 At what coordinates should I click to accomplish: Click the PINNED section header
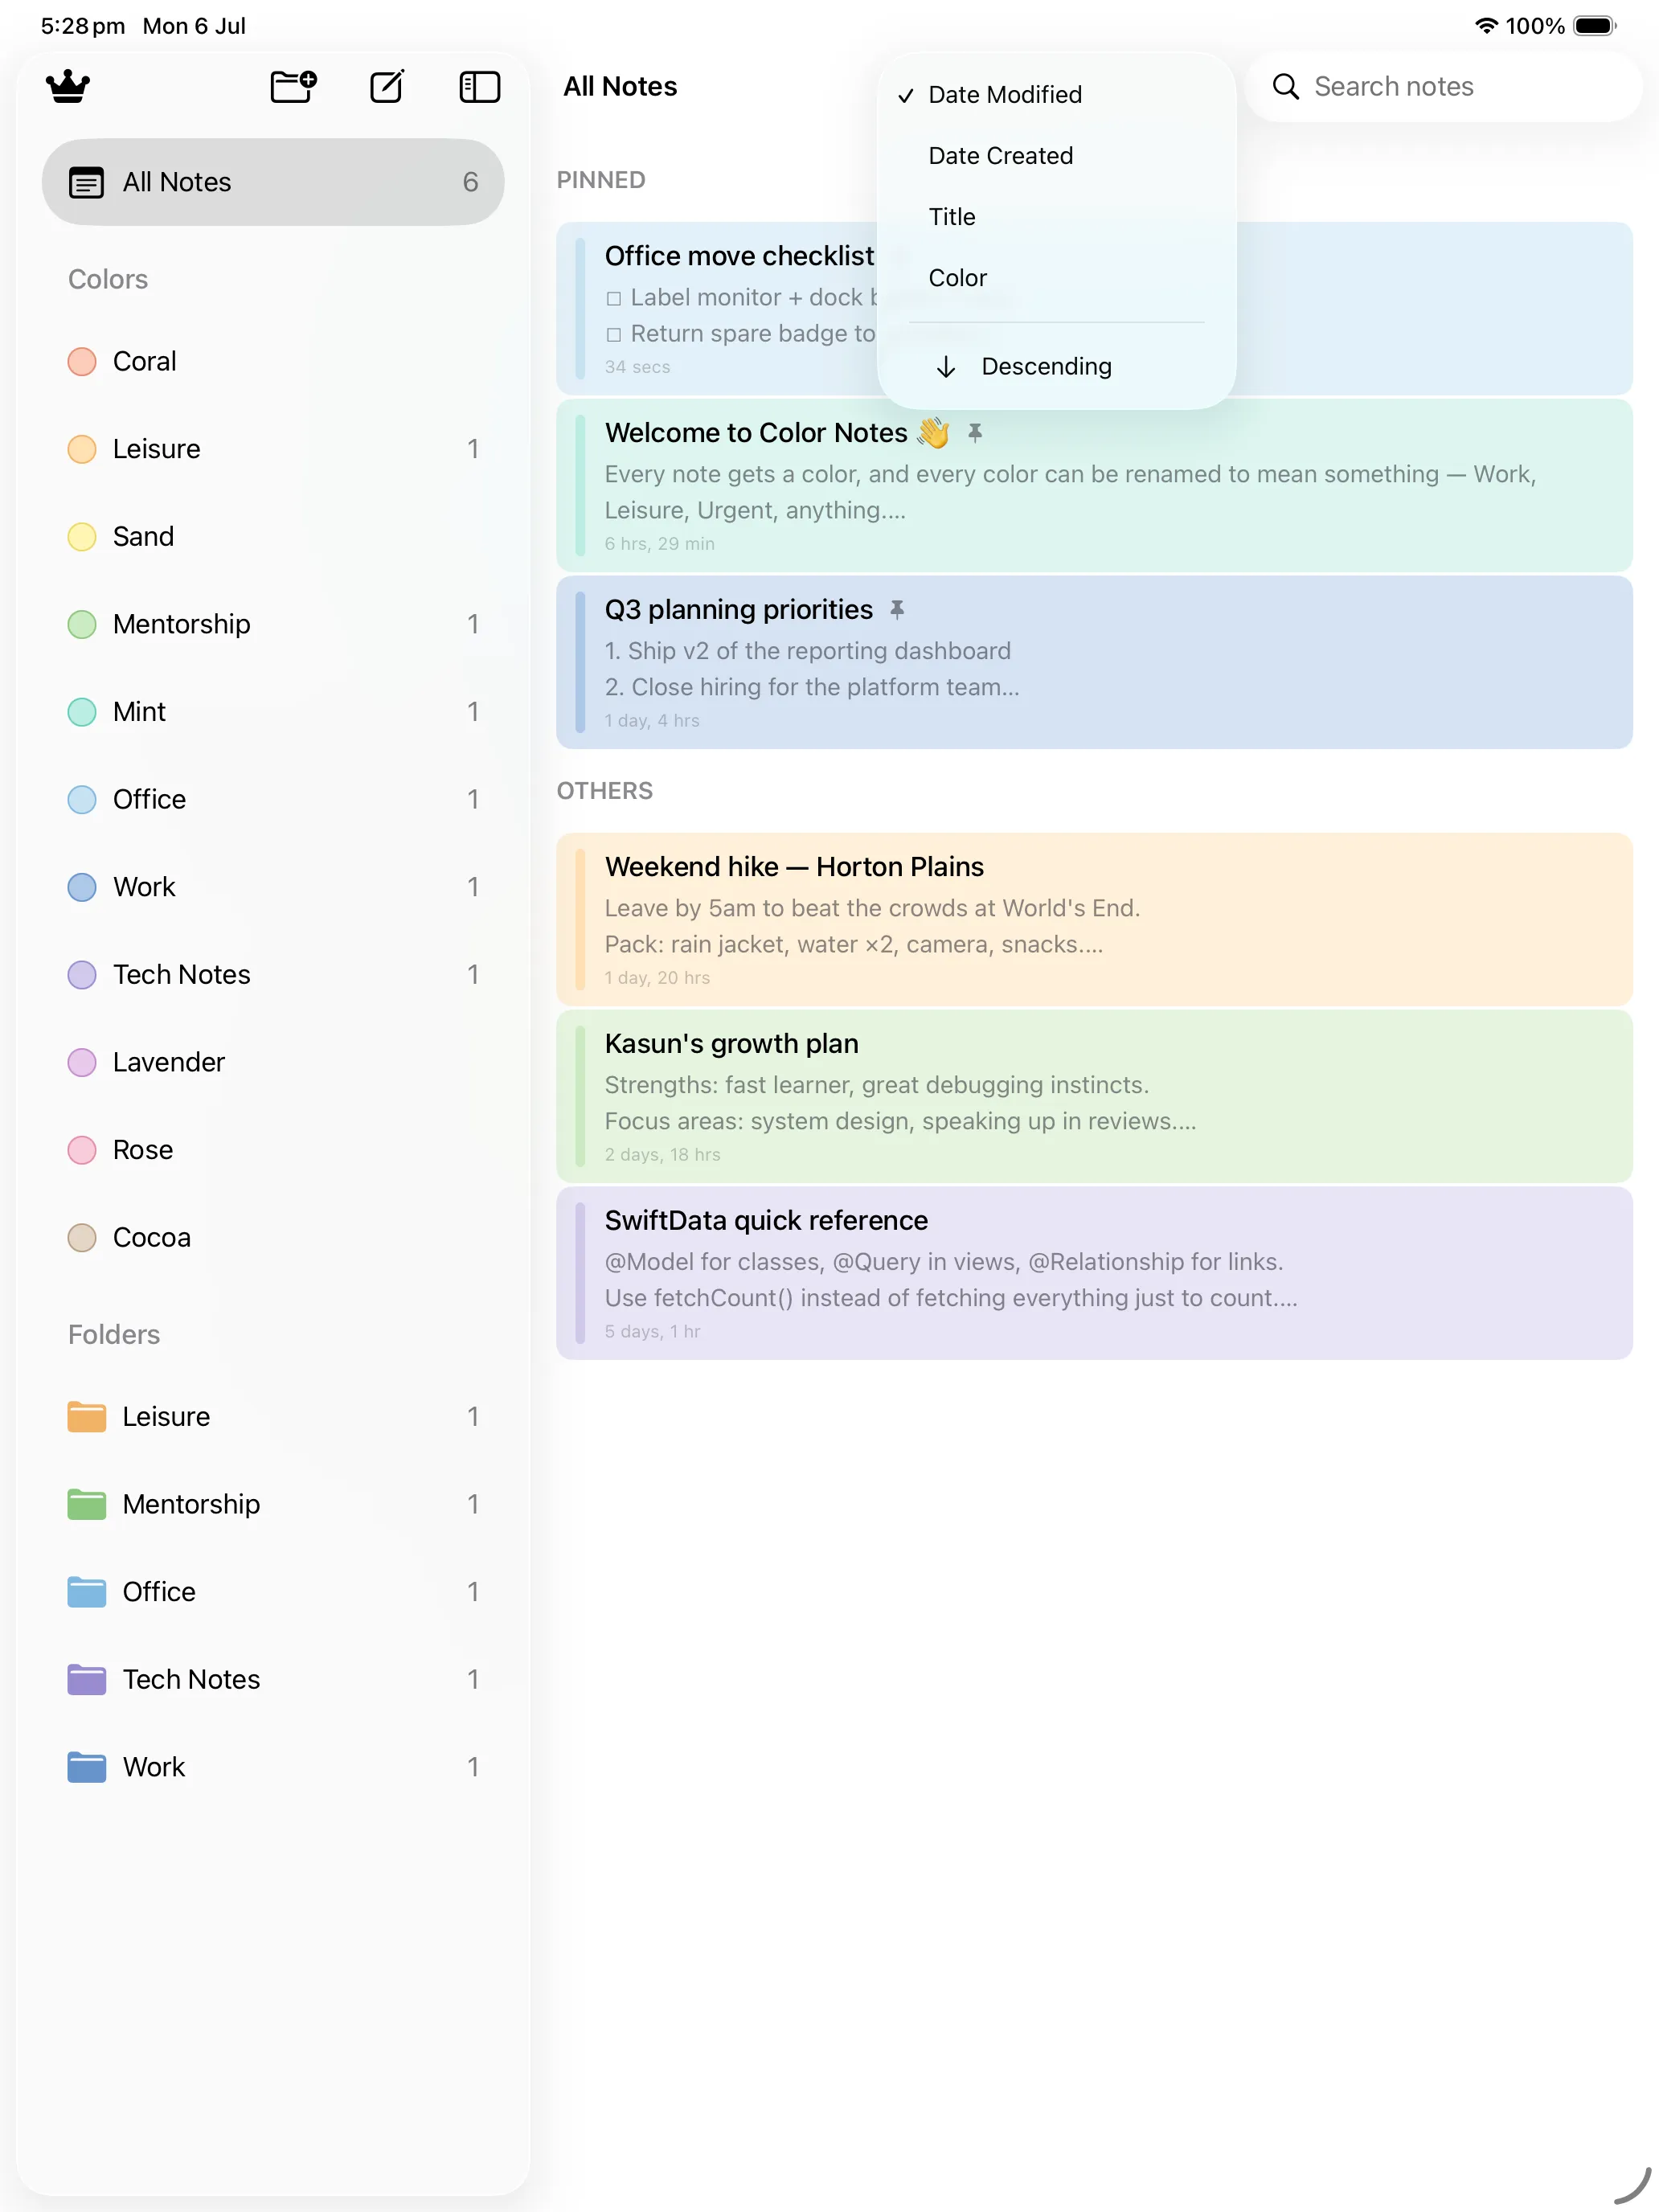pos(601,180)
